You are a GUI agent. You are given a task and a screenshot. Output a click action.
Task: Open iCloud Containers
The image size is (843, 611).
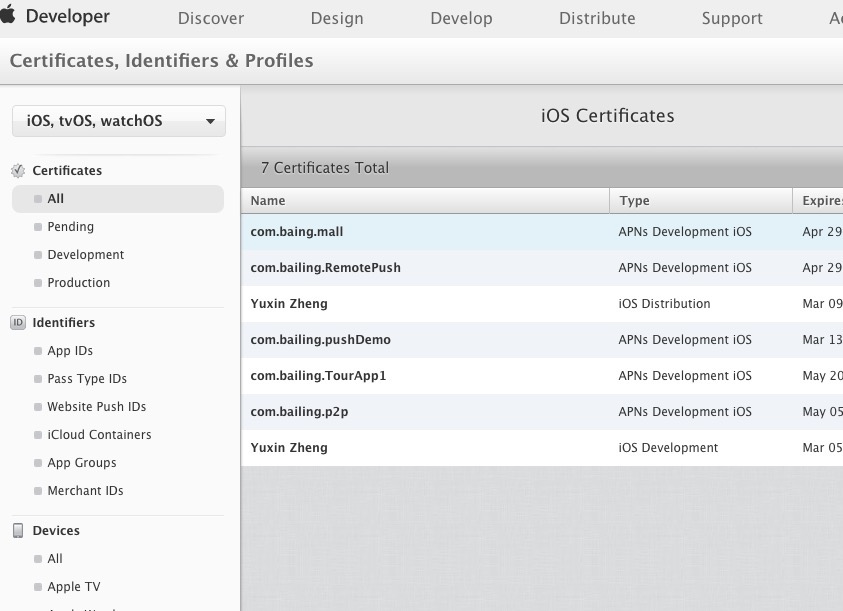(99, 435)
